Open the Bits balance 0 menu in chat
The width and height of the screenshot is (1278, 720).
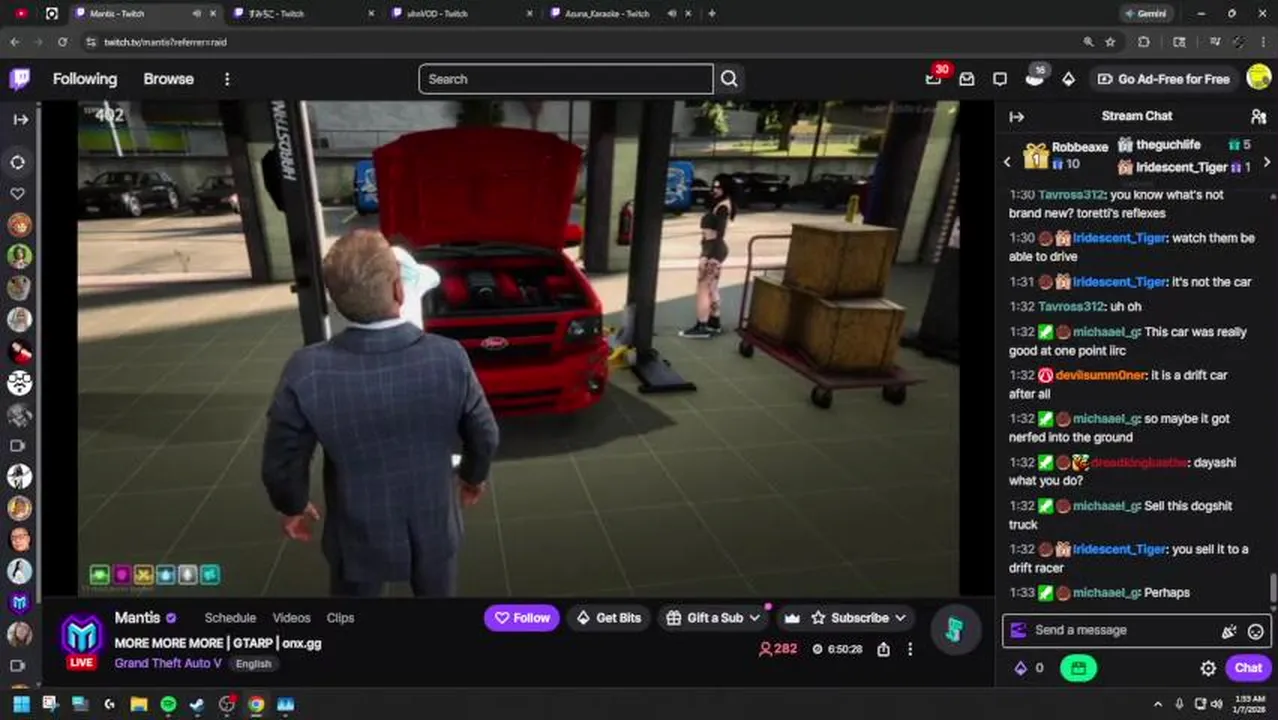[1029, 668]
